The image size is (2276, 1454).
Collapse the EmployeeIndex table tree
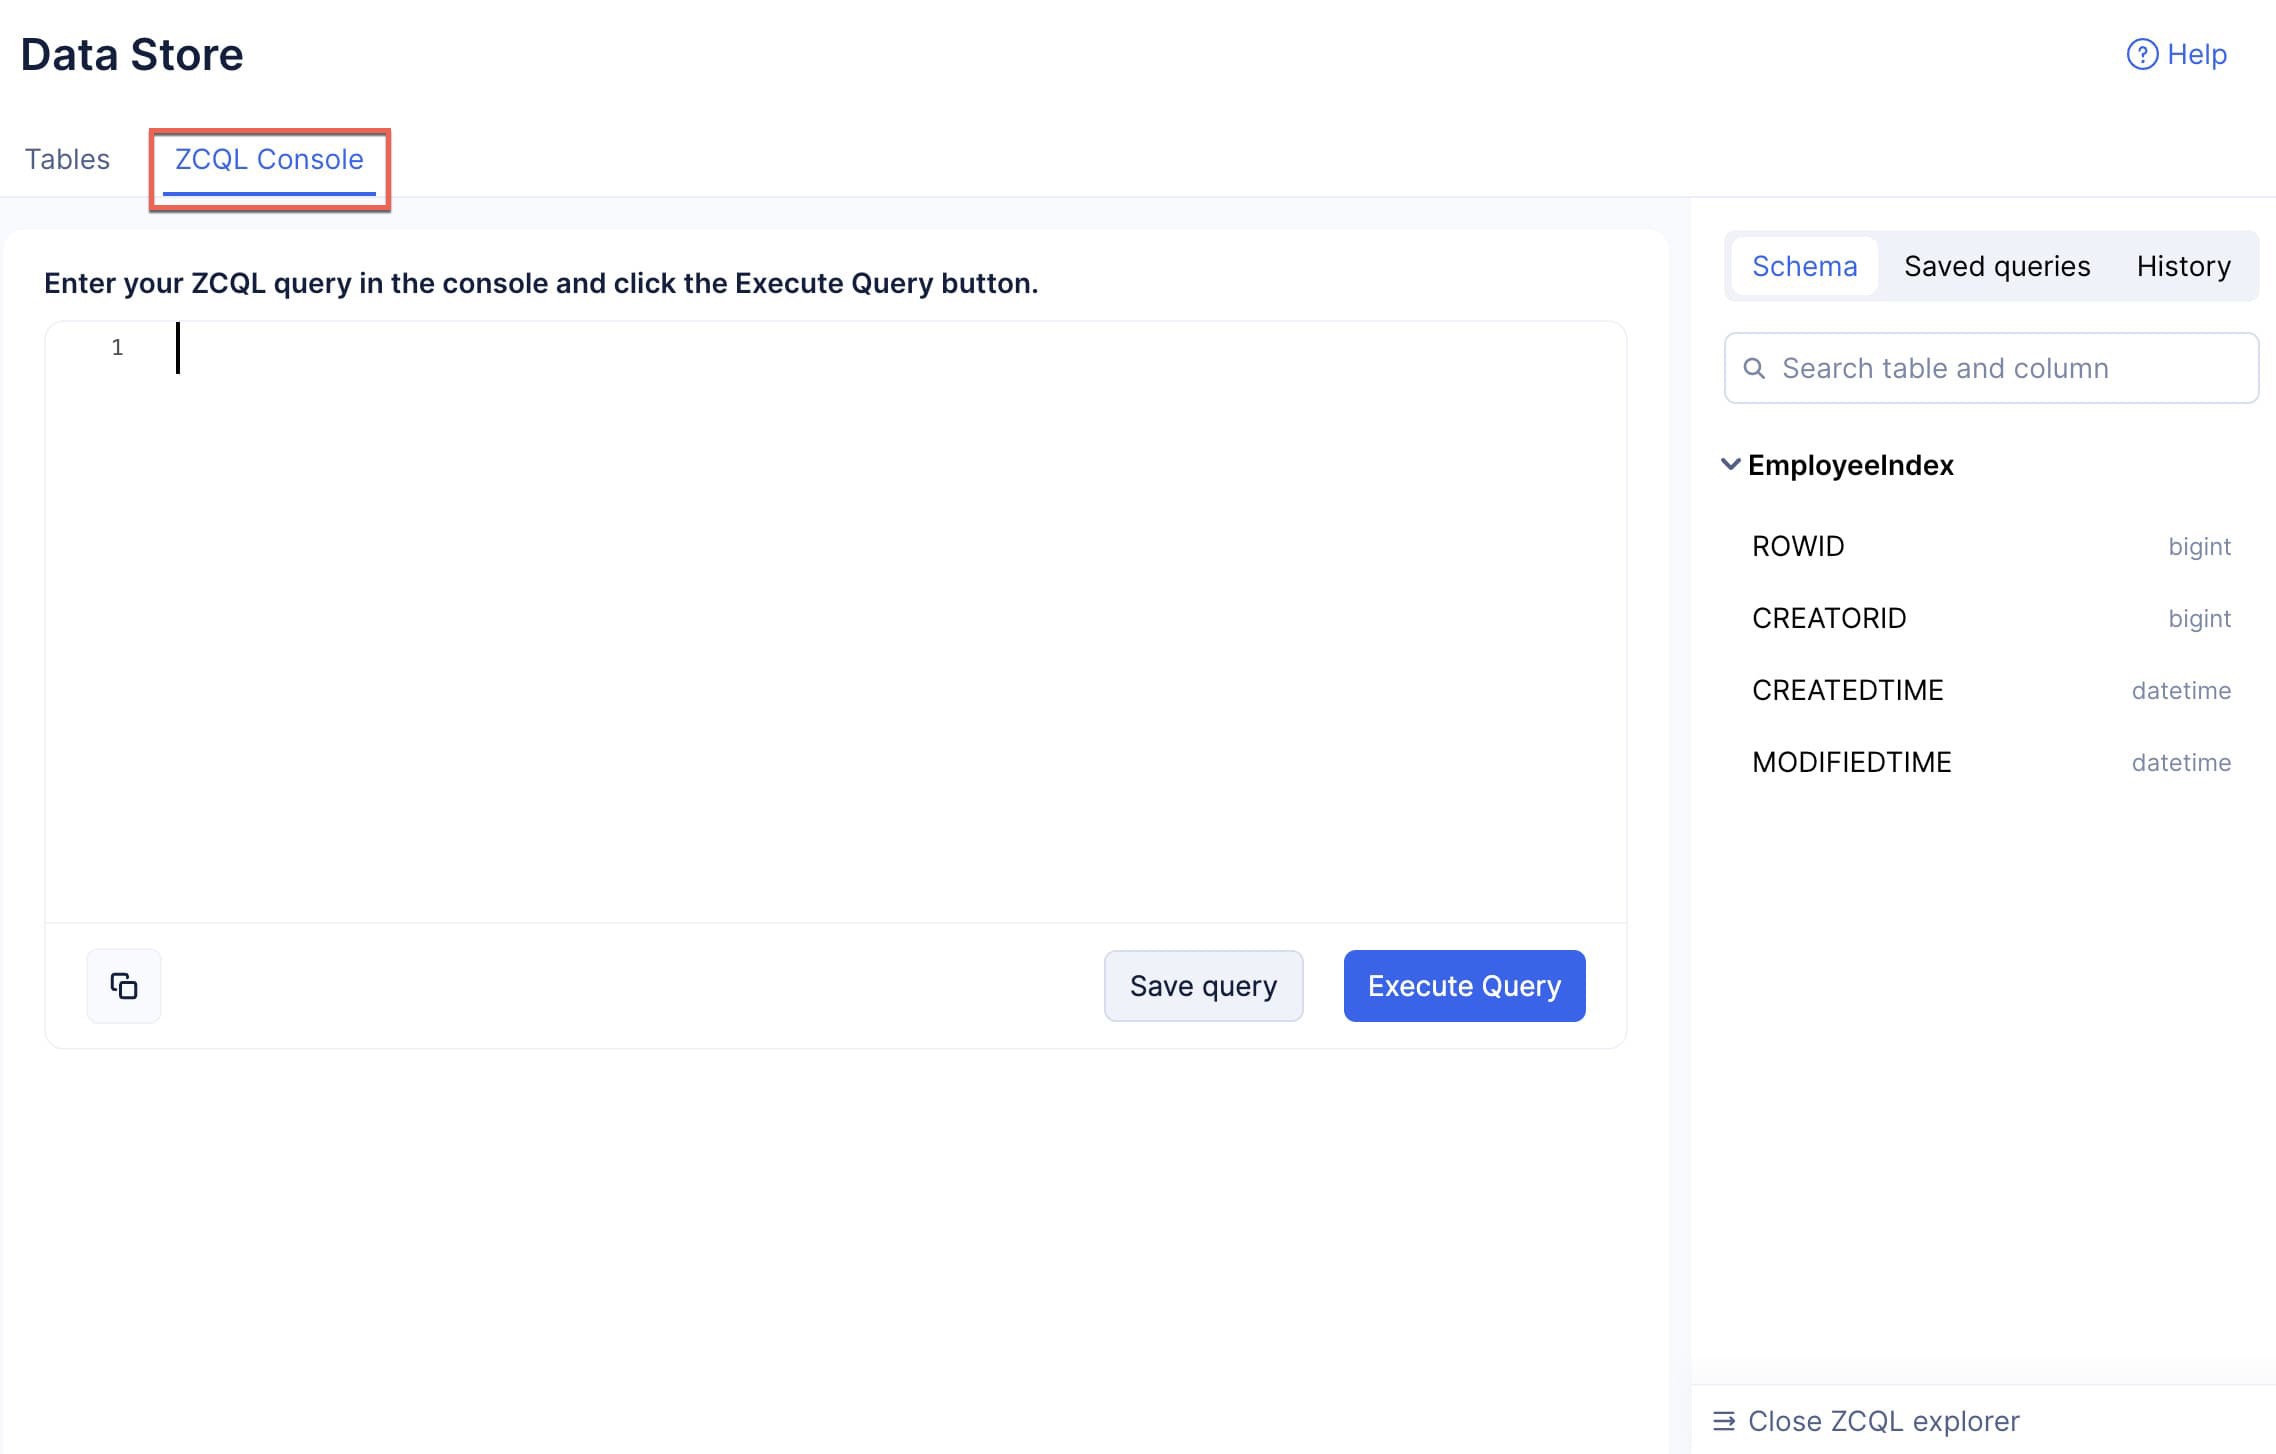(1732, 465)
